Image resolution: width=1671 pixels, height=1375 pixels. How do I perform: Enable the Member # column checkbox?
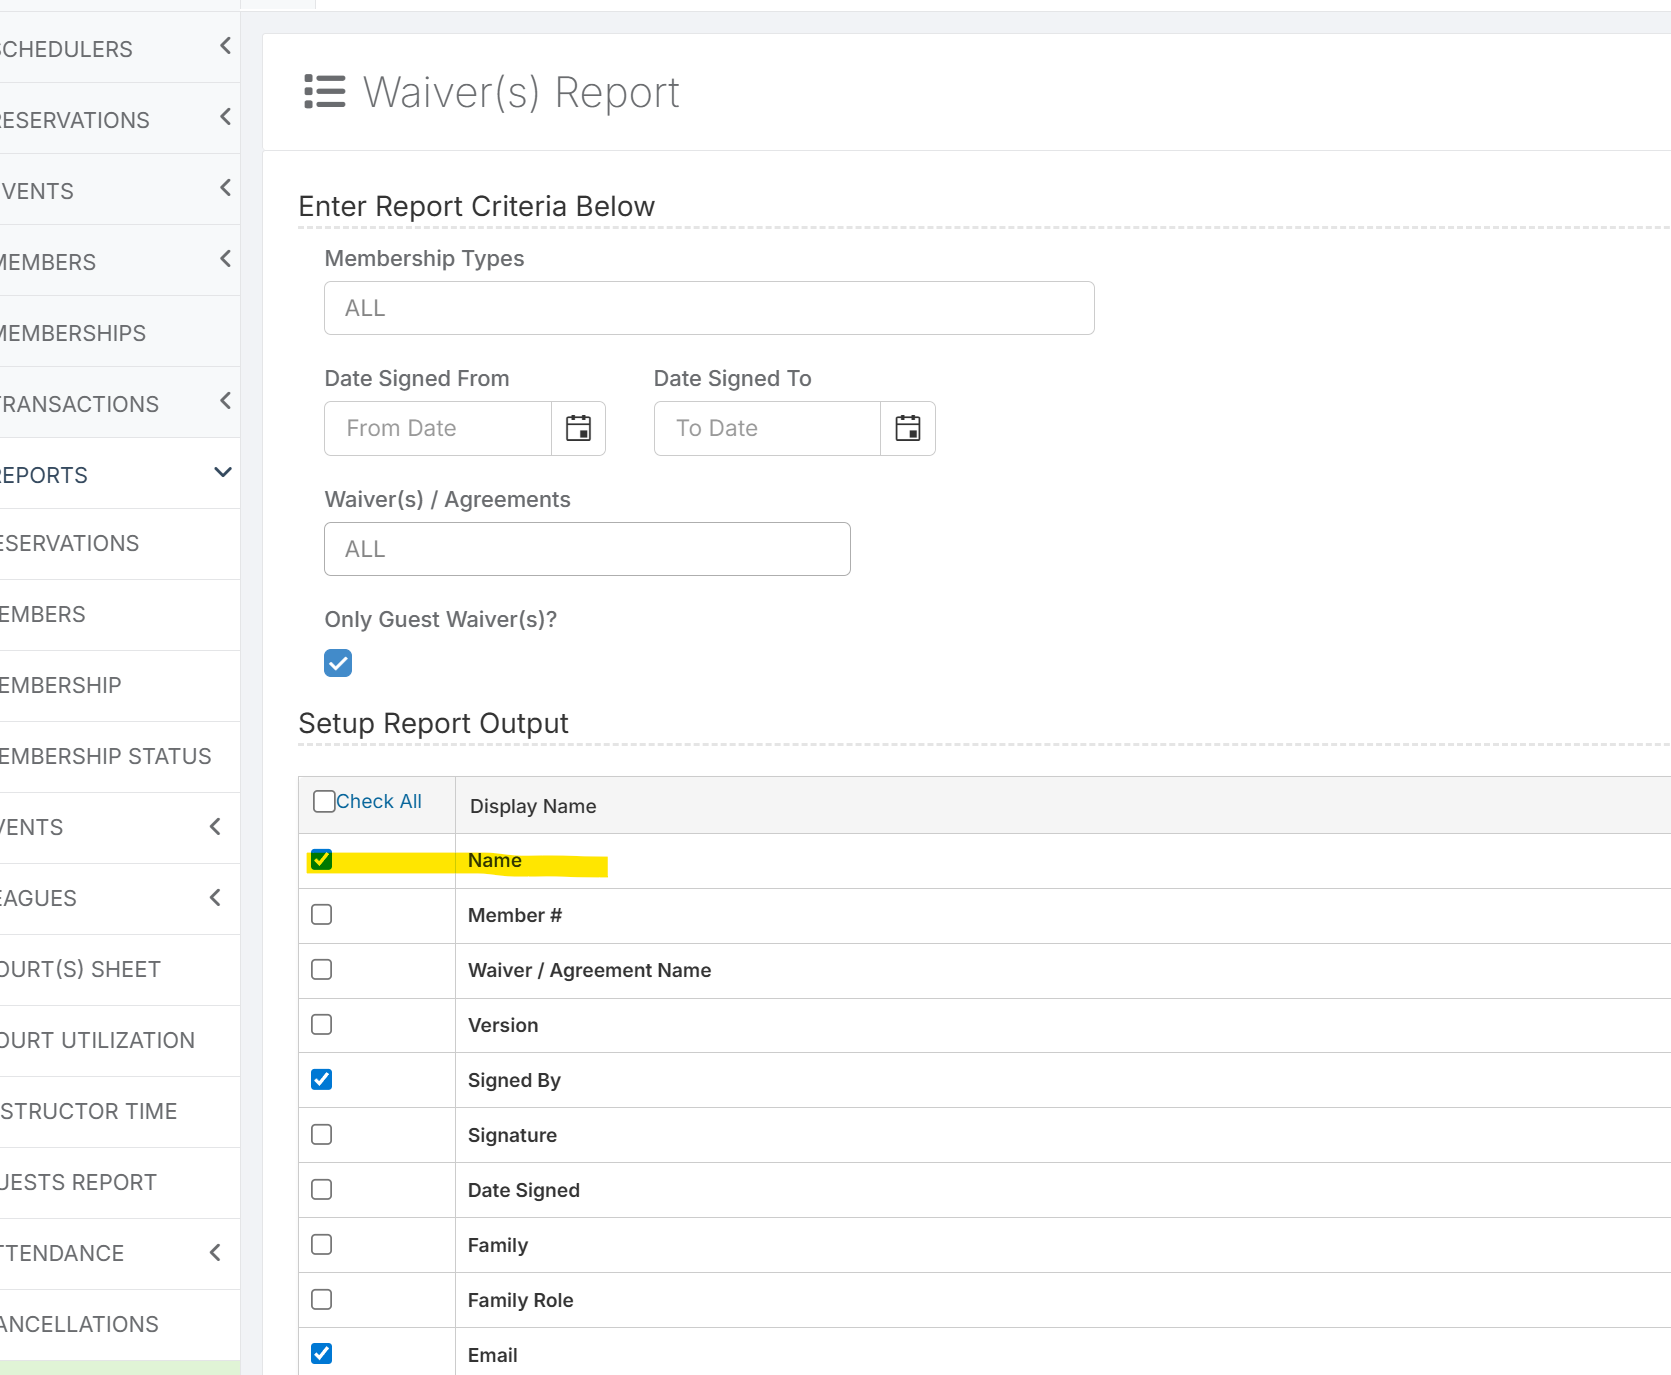(321, 915)
